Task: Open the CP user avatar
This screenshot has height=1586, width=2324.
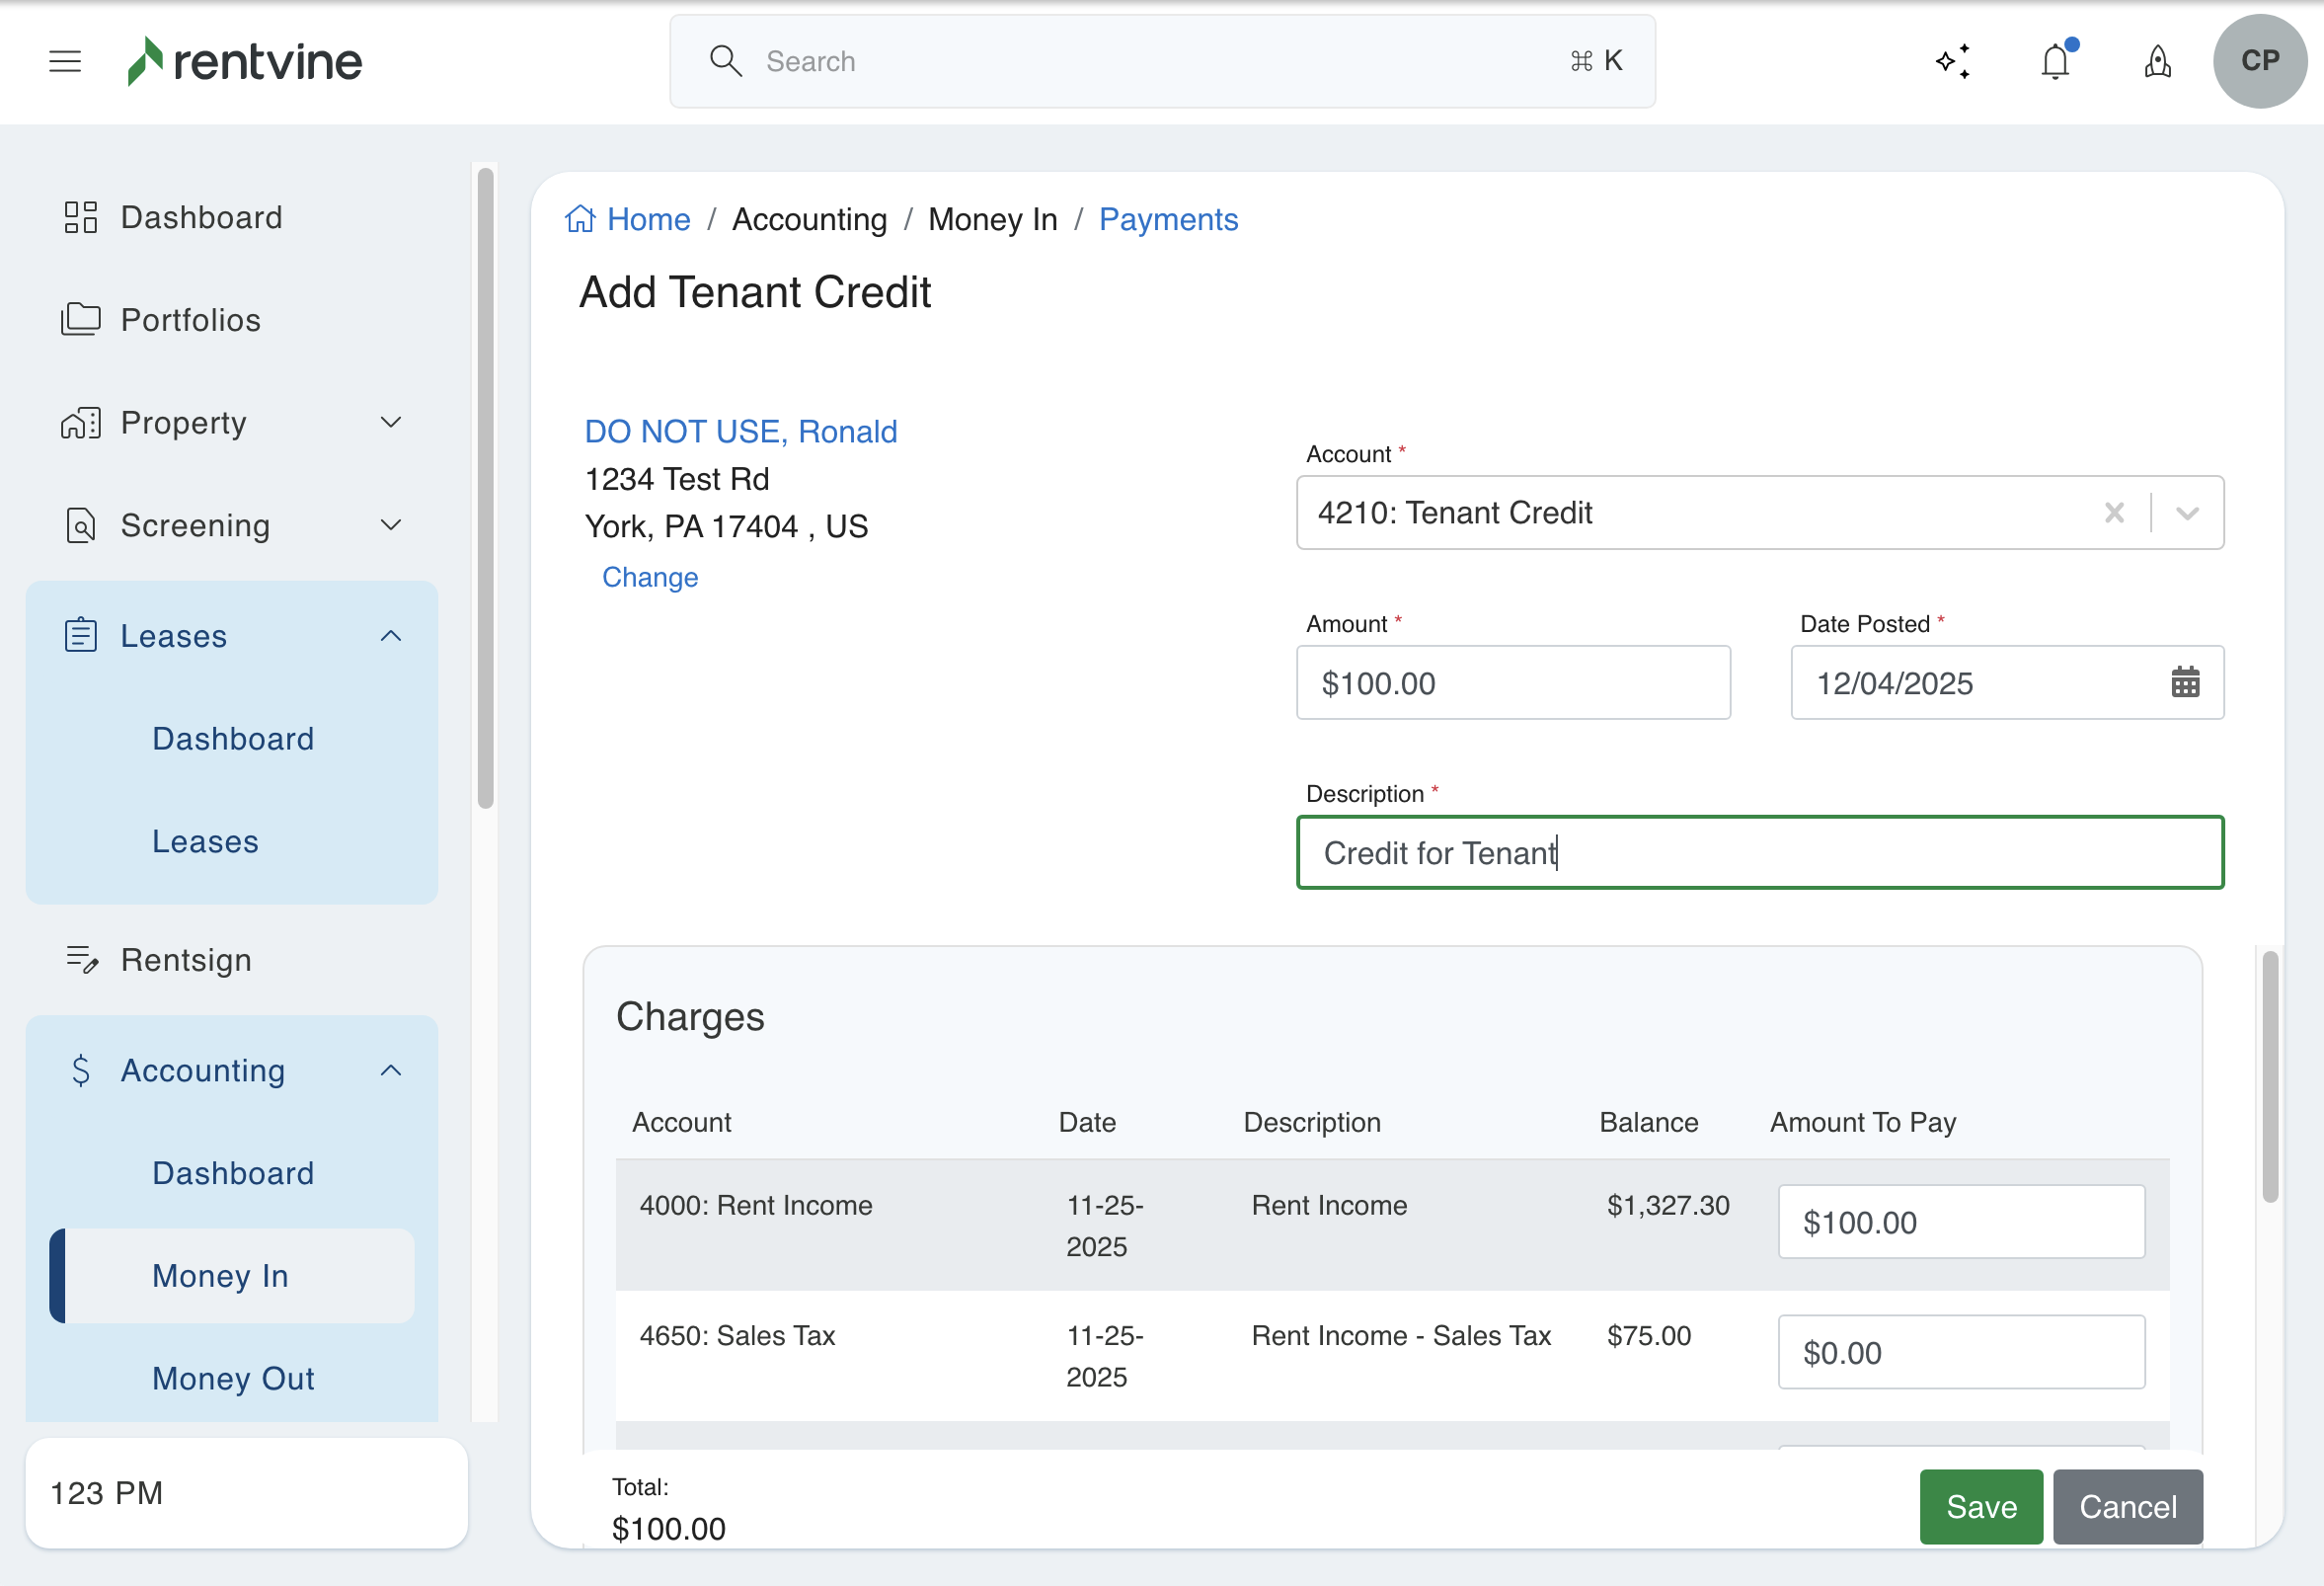Action: click(2259, 61)
